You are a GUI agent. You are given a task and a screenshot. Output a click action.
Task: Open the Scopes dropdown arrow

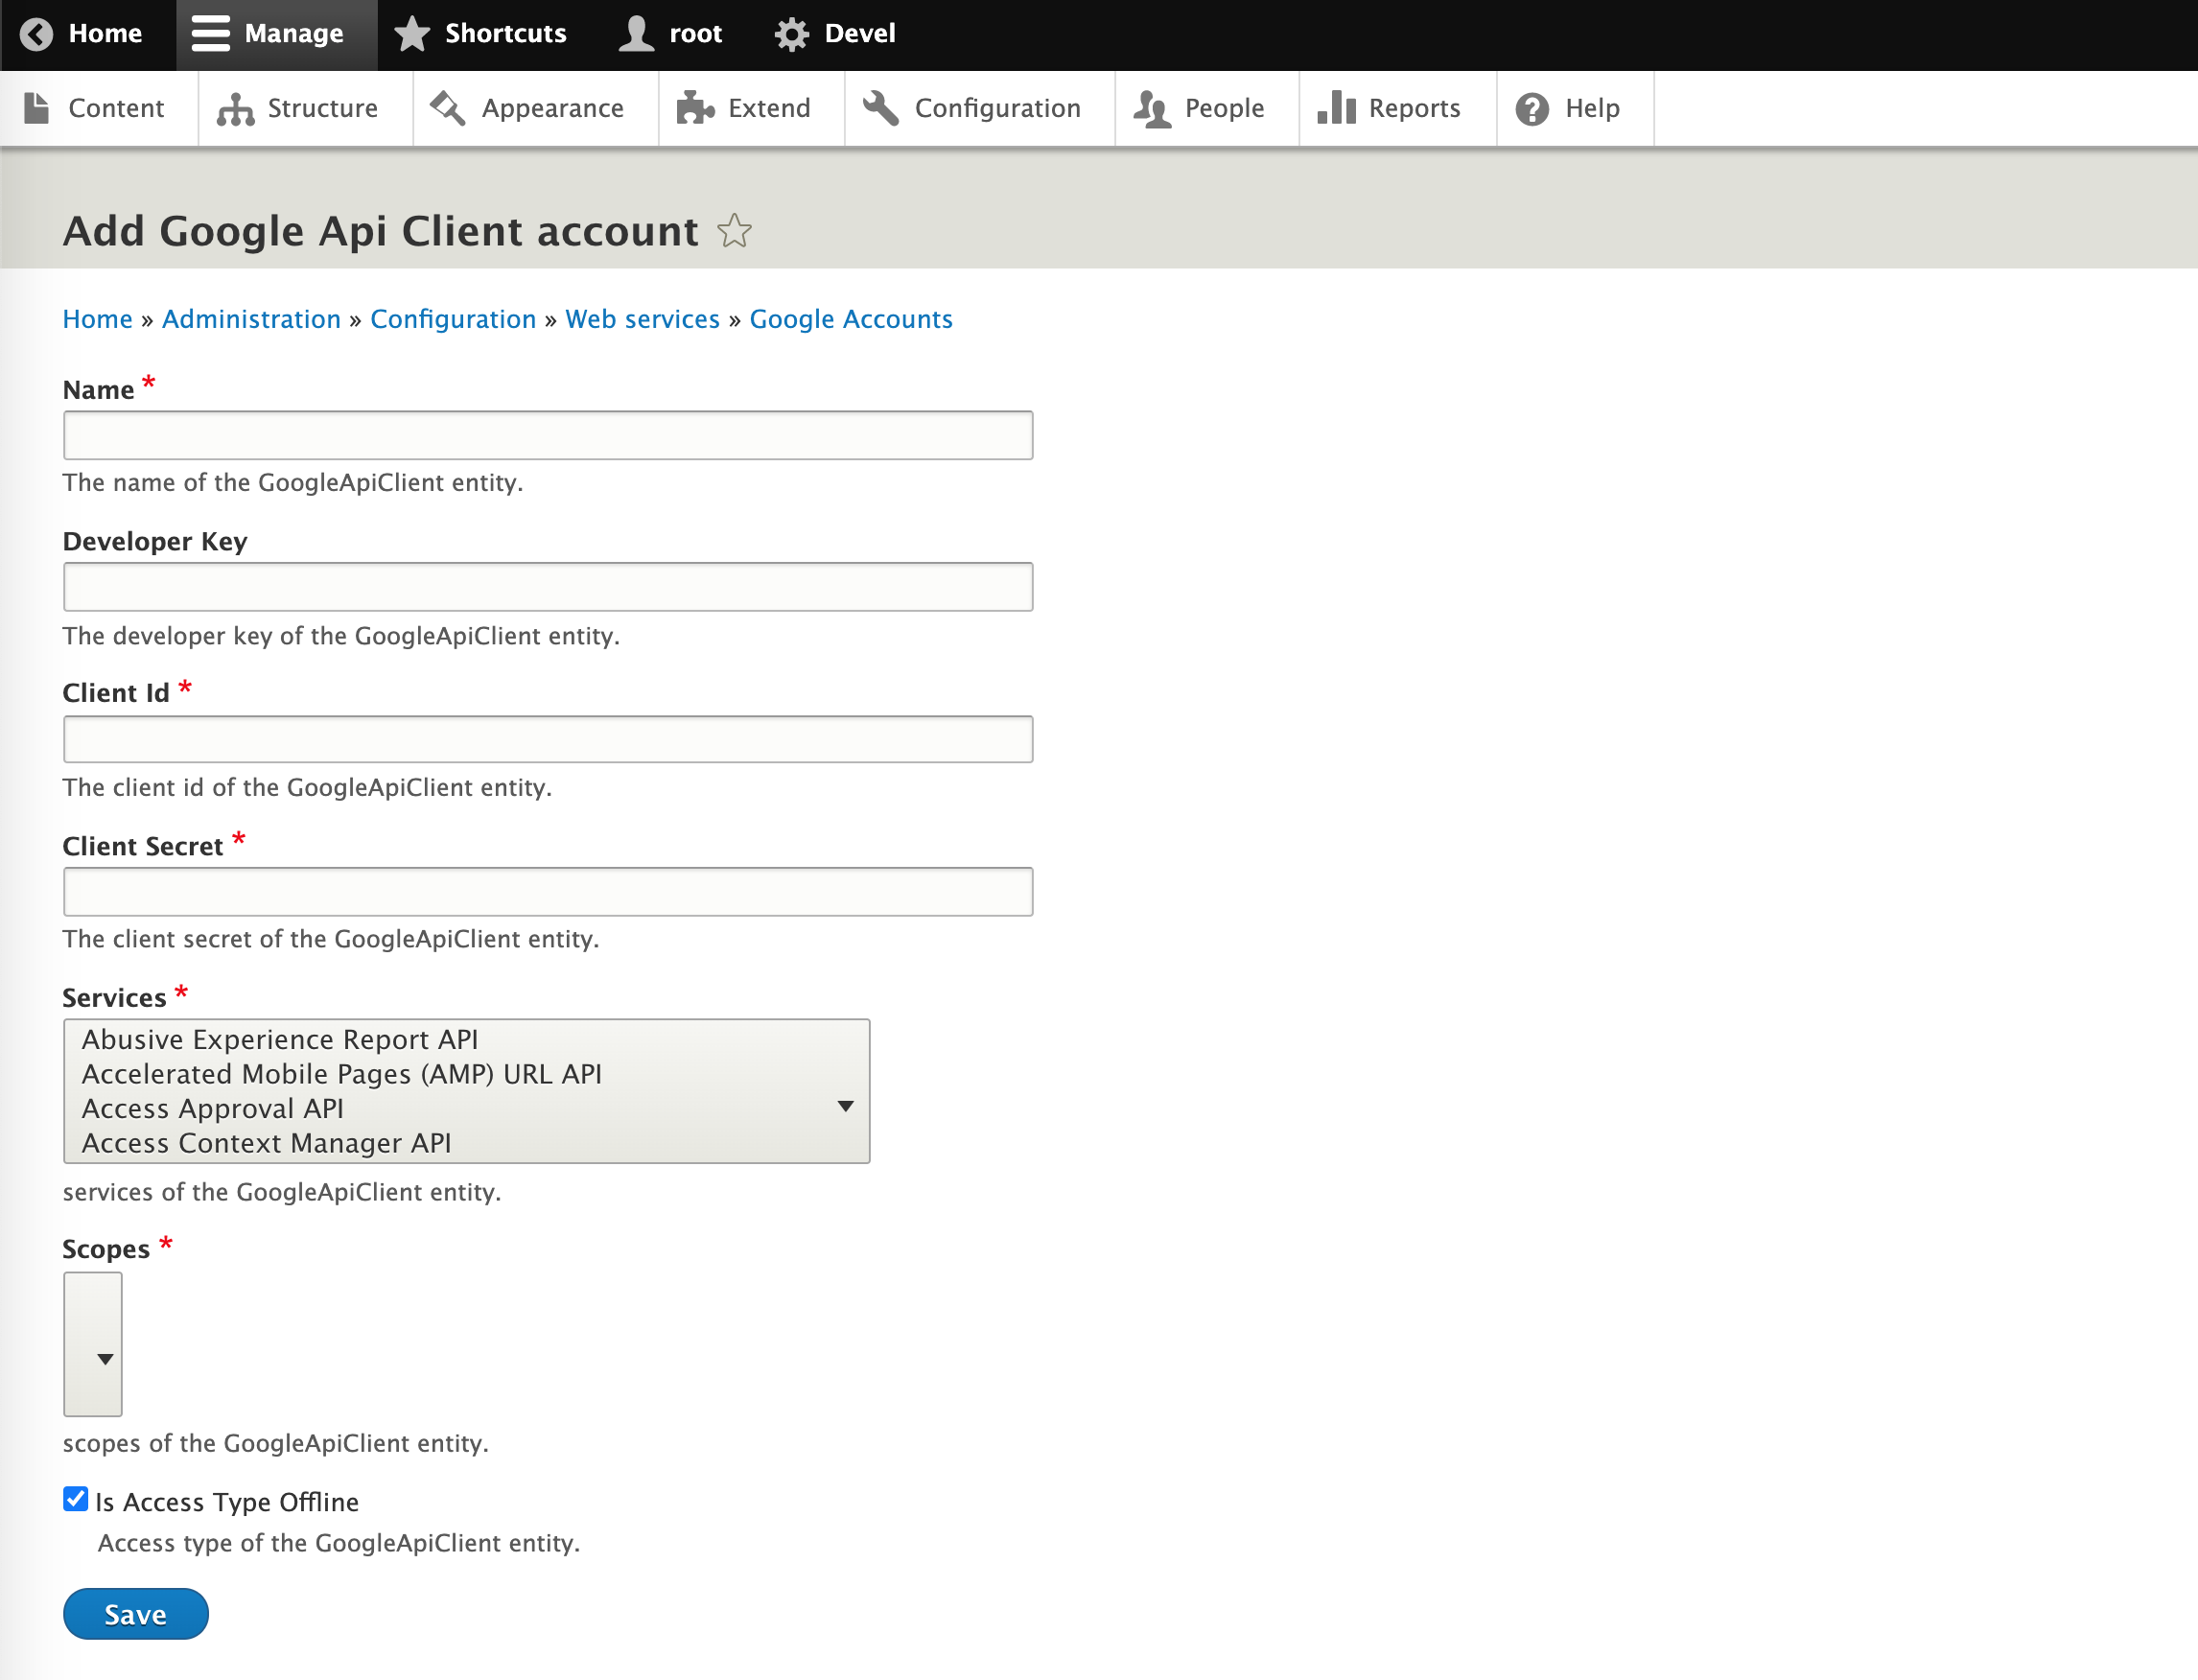pos(105,1359)
